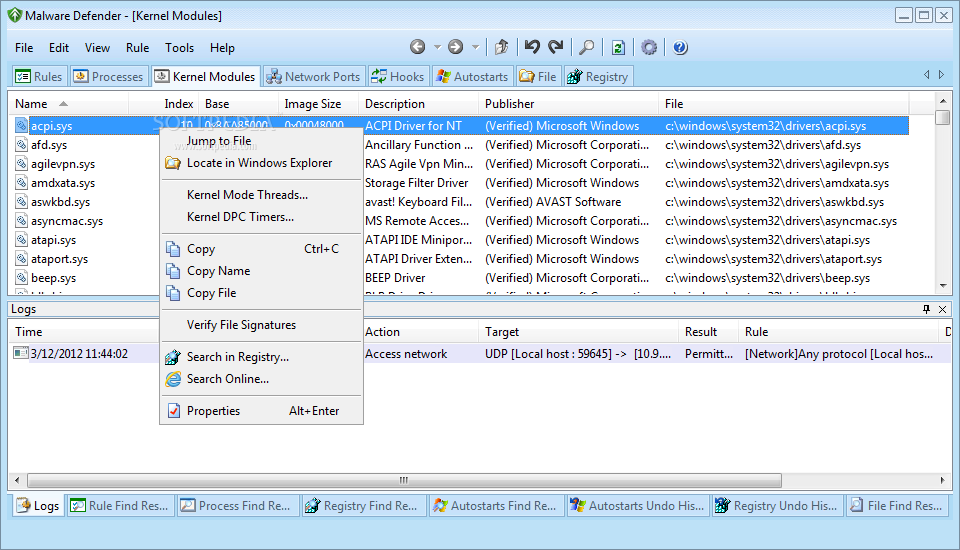Choose Locate in Windows Explorer
This screenshot has width=960, height=550.
pyautogui.click(x=261, y=163)
